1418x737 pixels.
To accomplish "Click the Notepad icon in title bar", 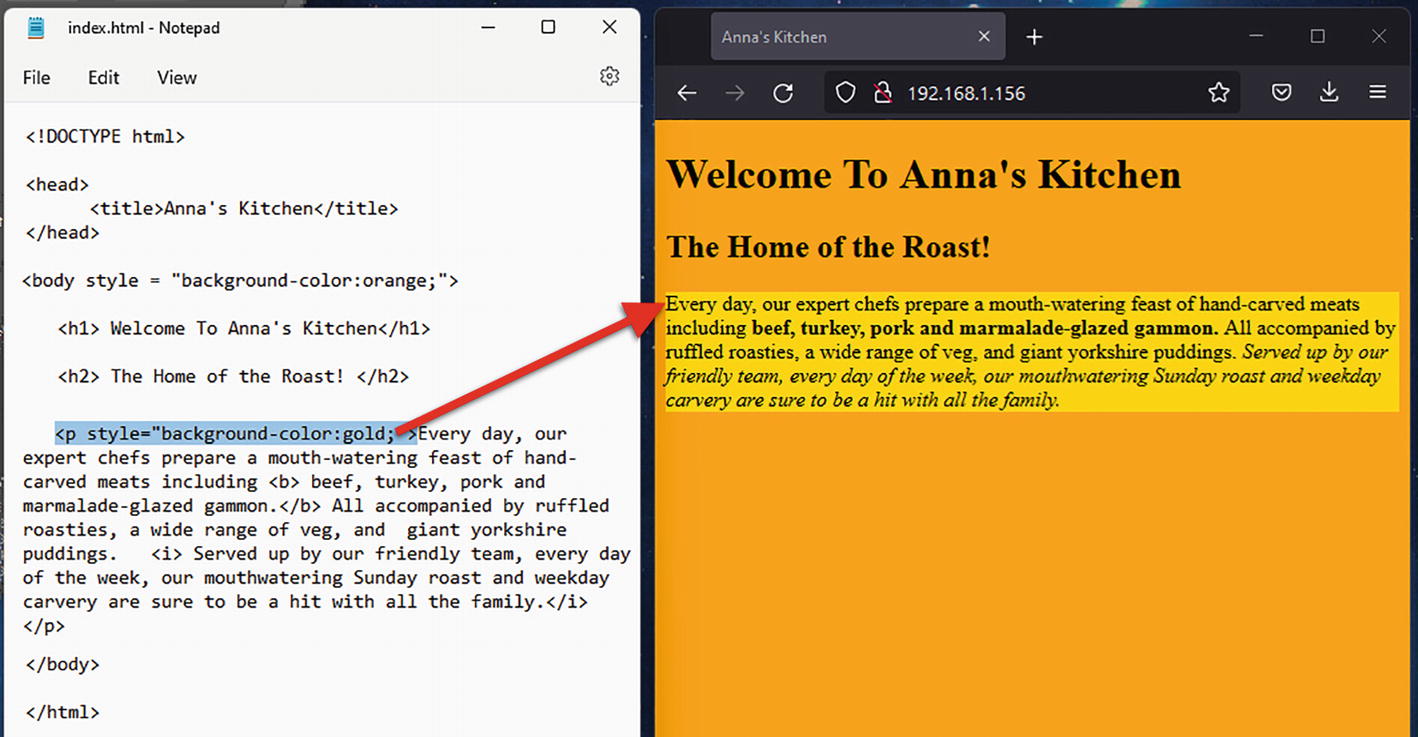I will pos(37,27).
